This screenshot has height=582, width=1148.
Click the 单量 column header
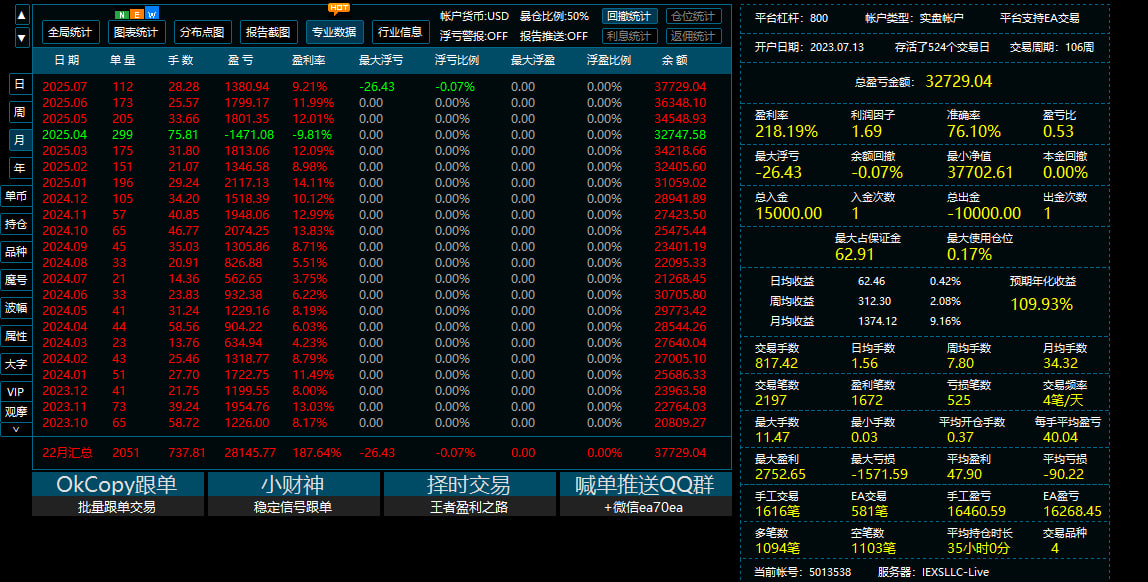(x=122, y=60)
